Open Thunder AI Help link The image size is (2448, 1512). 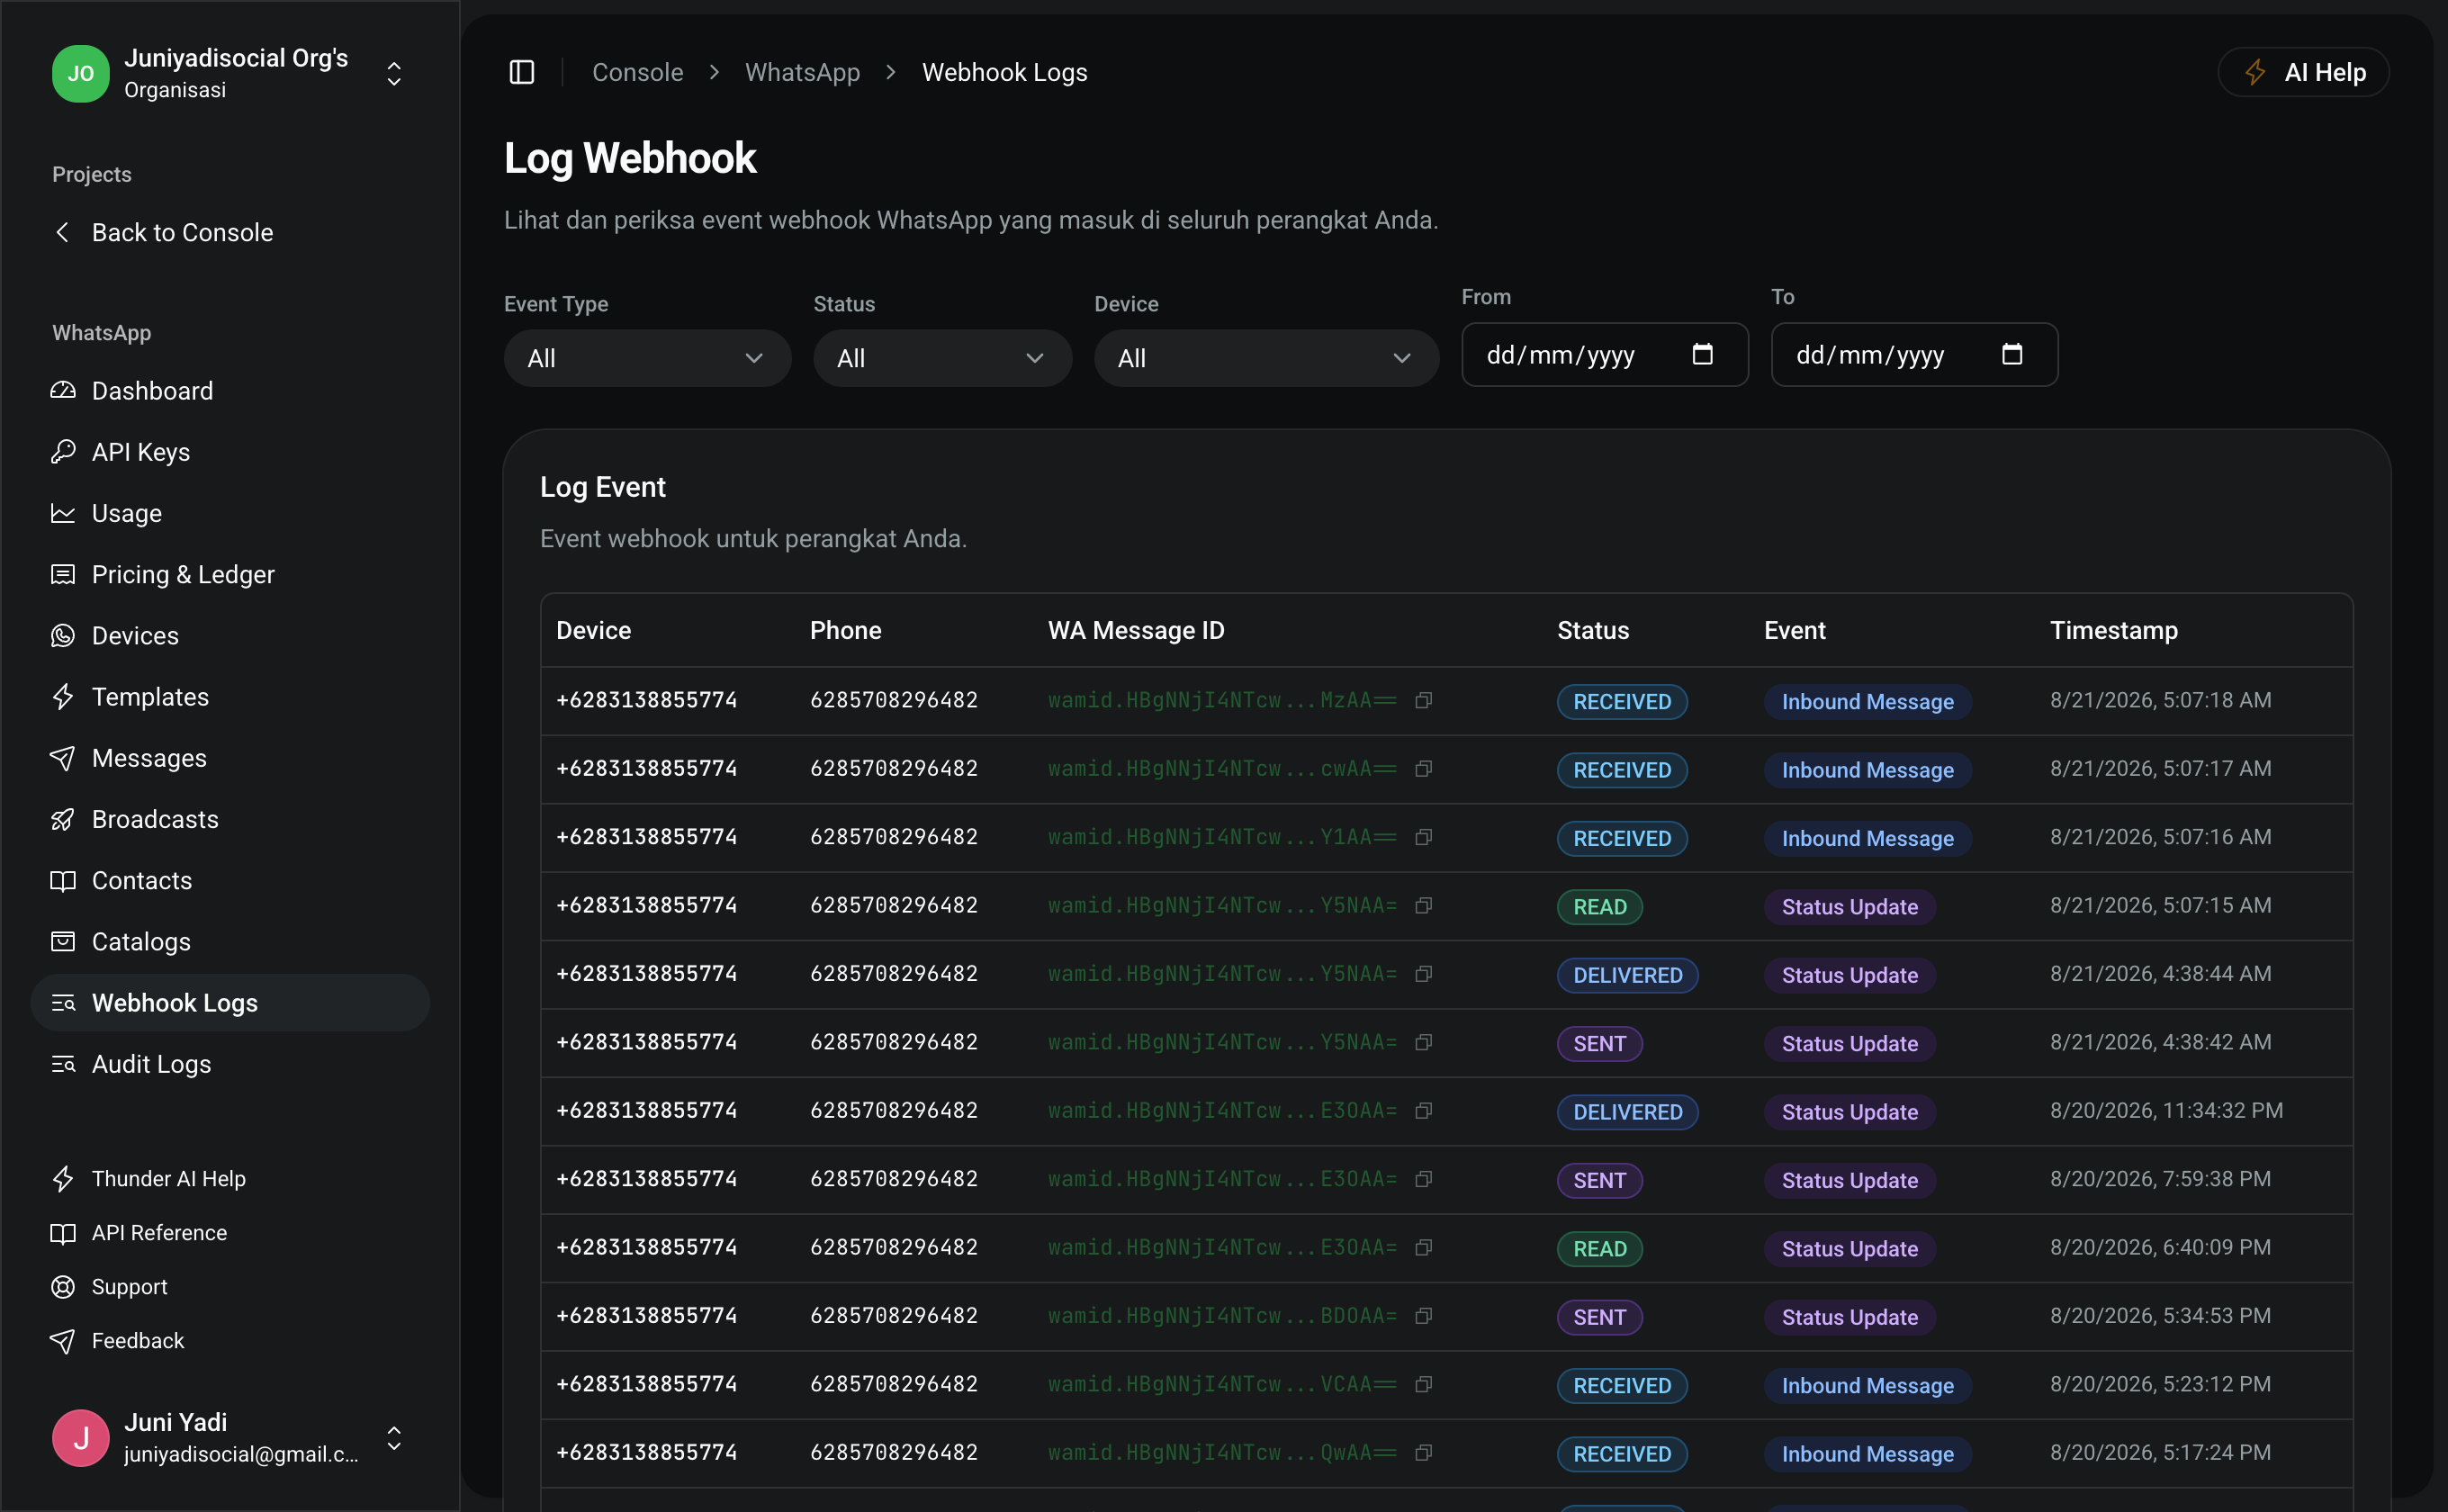(x=230, y=1179)
